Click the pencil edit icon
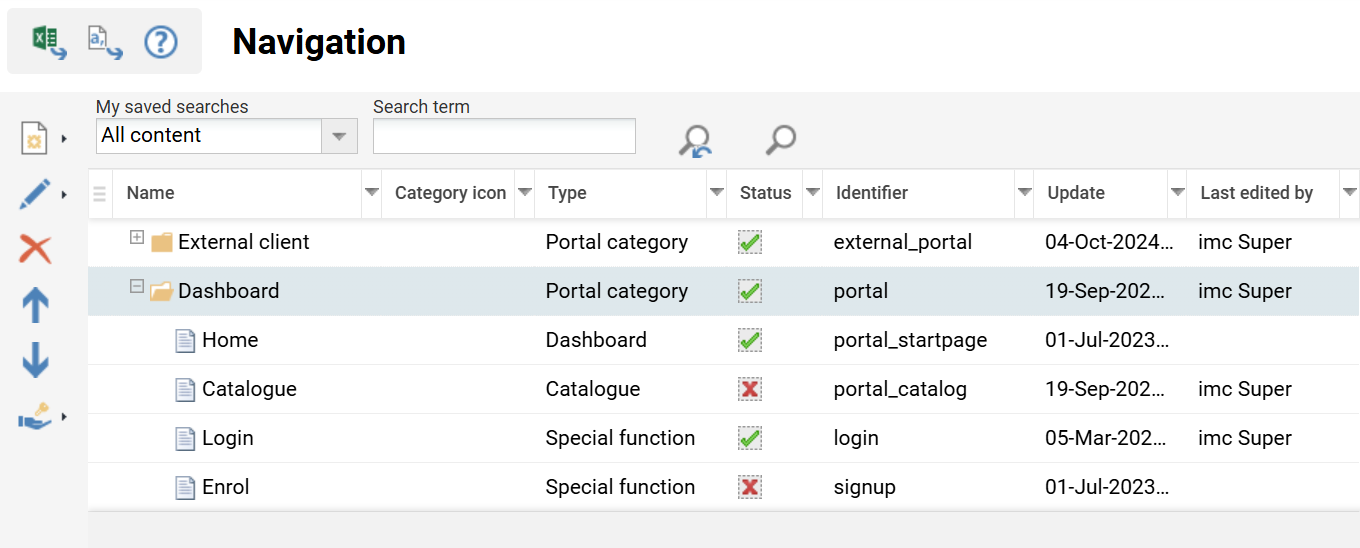 tap(34, 194)
